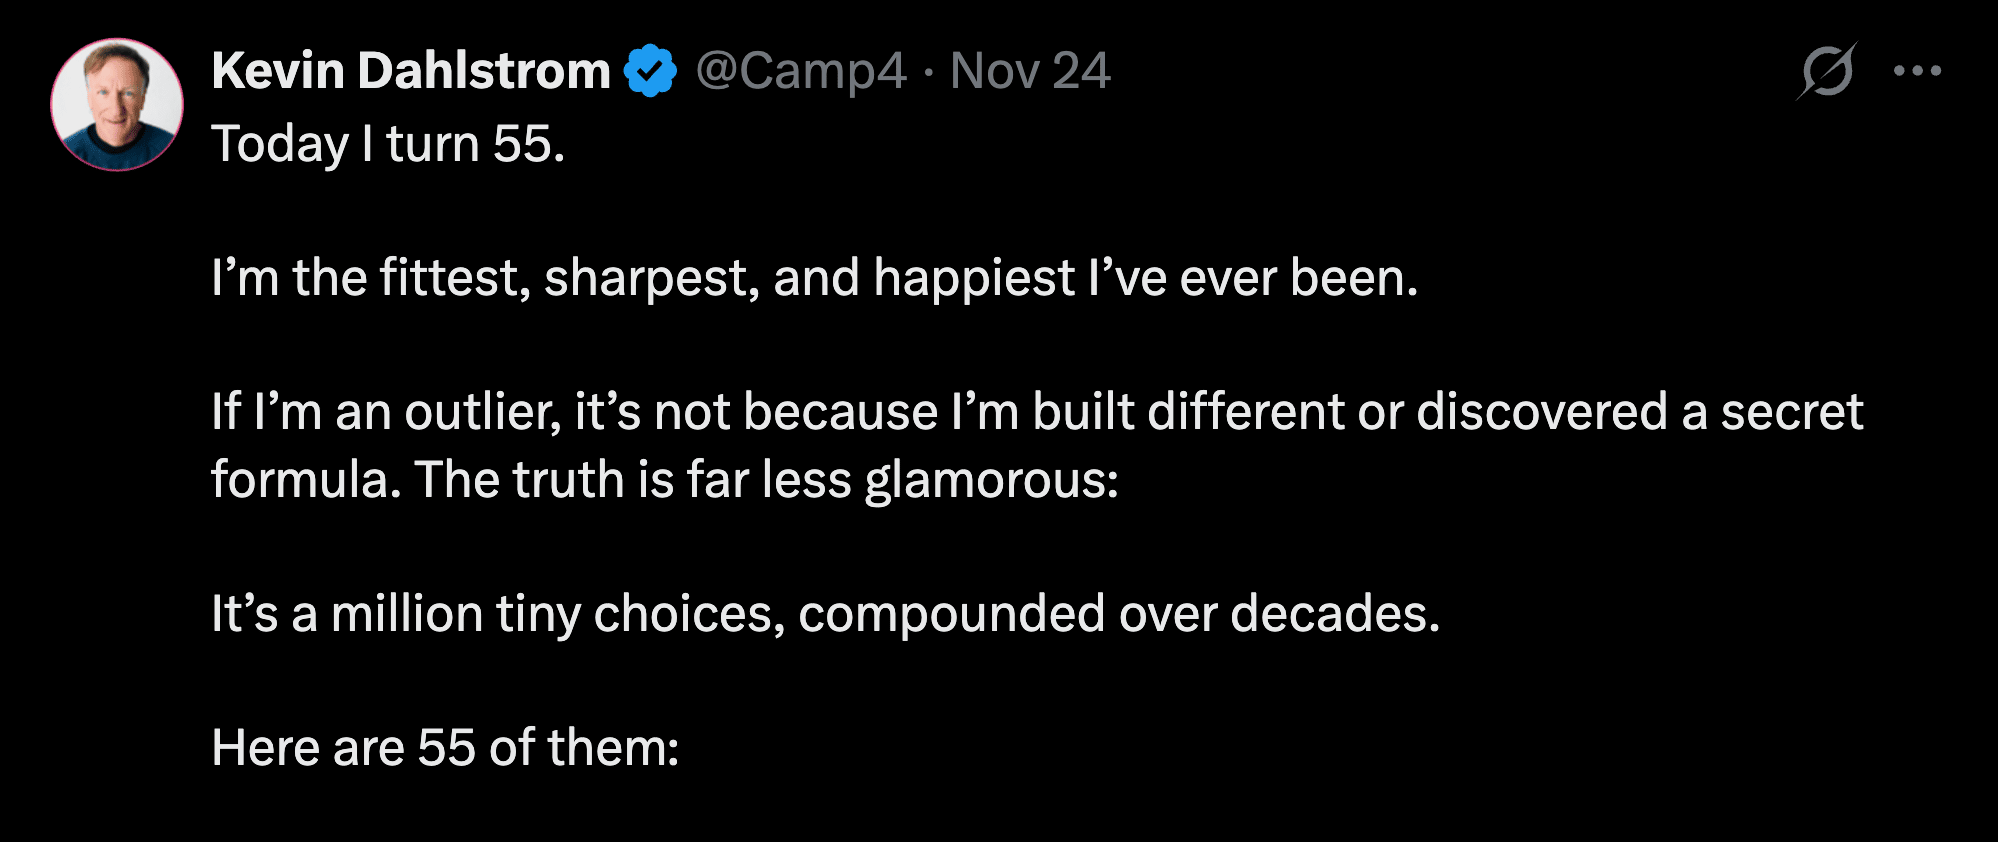Click "The truth is far less glamorous:" text
This screenshot has width=1998, height=842.
[x=766, y=480]
